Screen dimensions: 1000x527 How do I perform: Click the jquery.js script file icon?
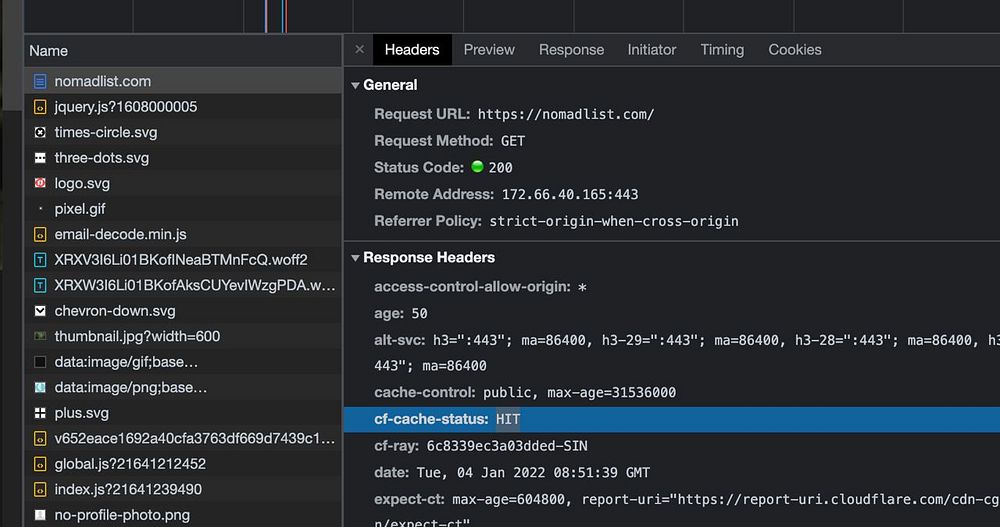40,107
